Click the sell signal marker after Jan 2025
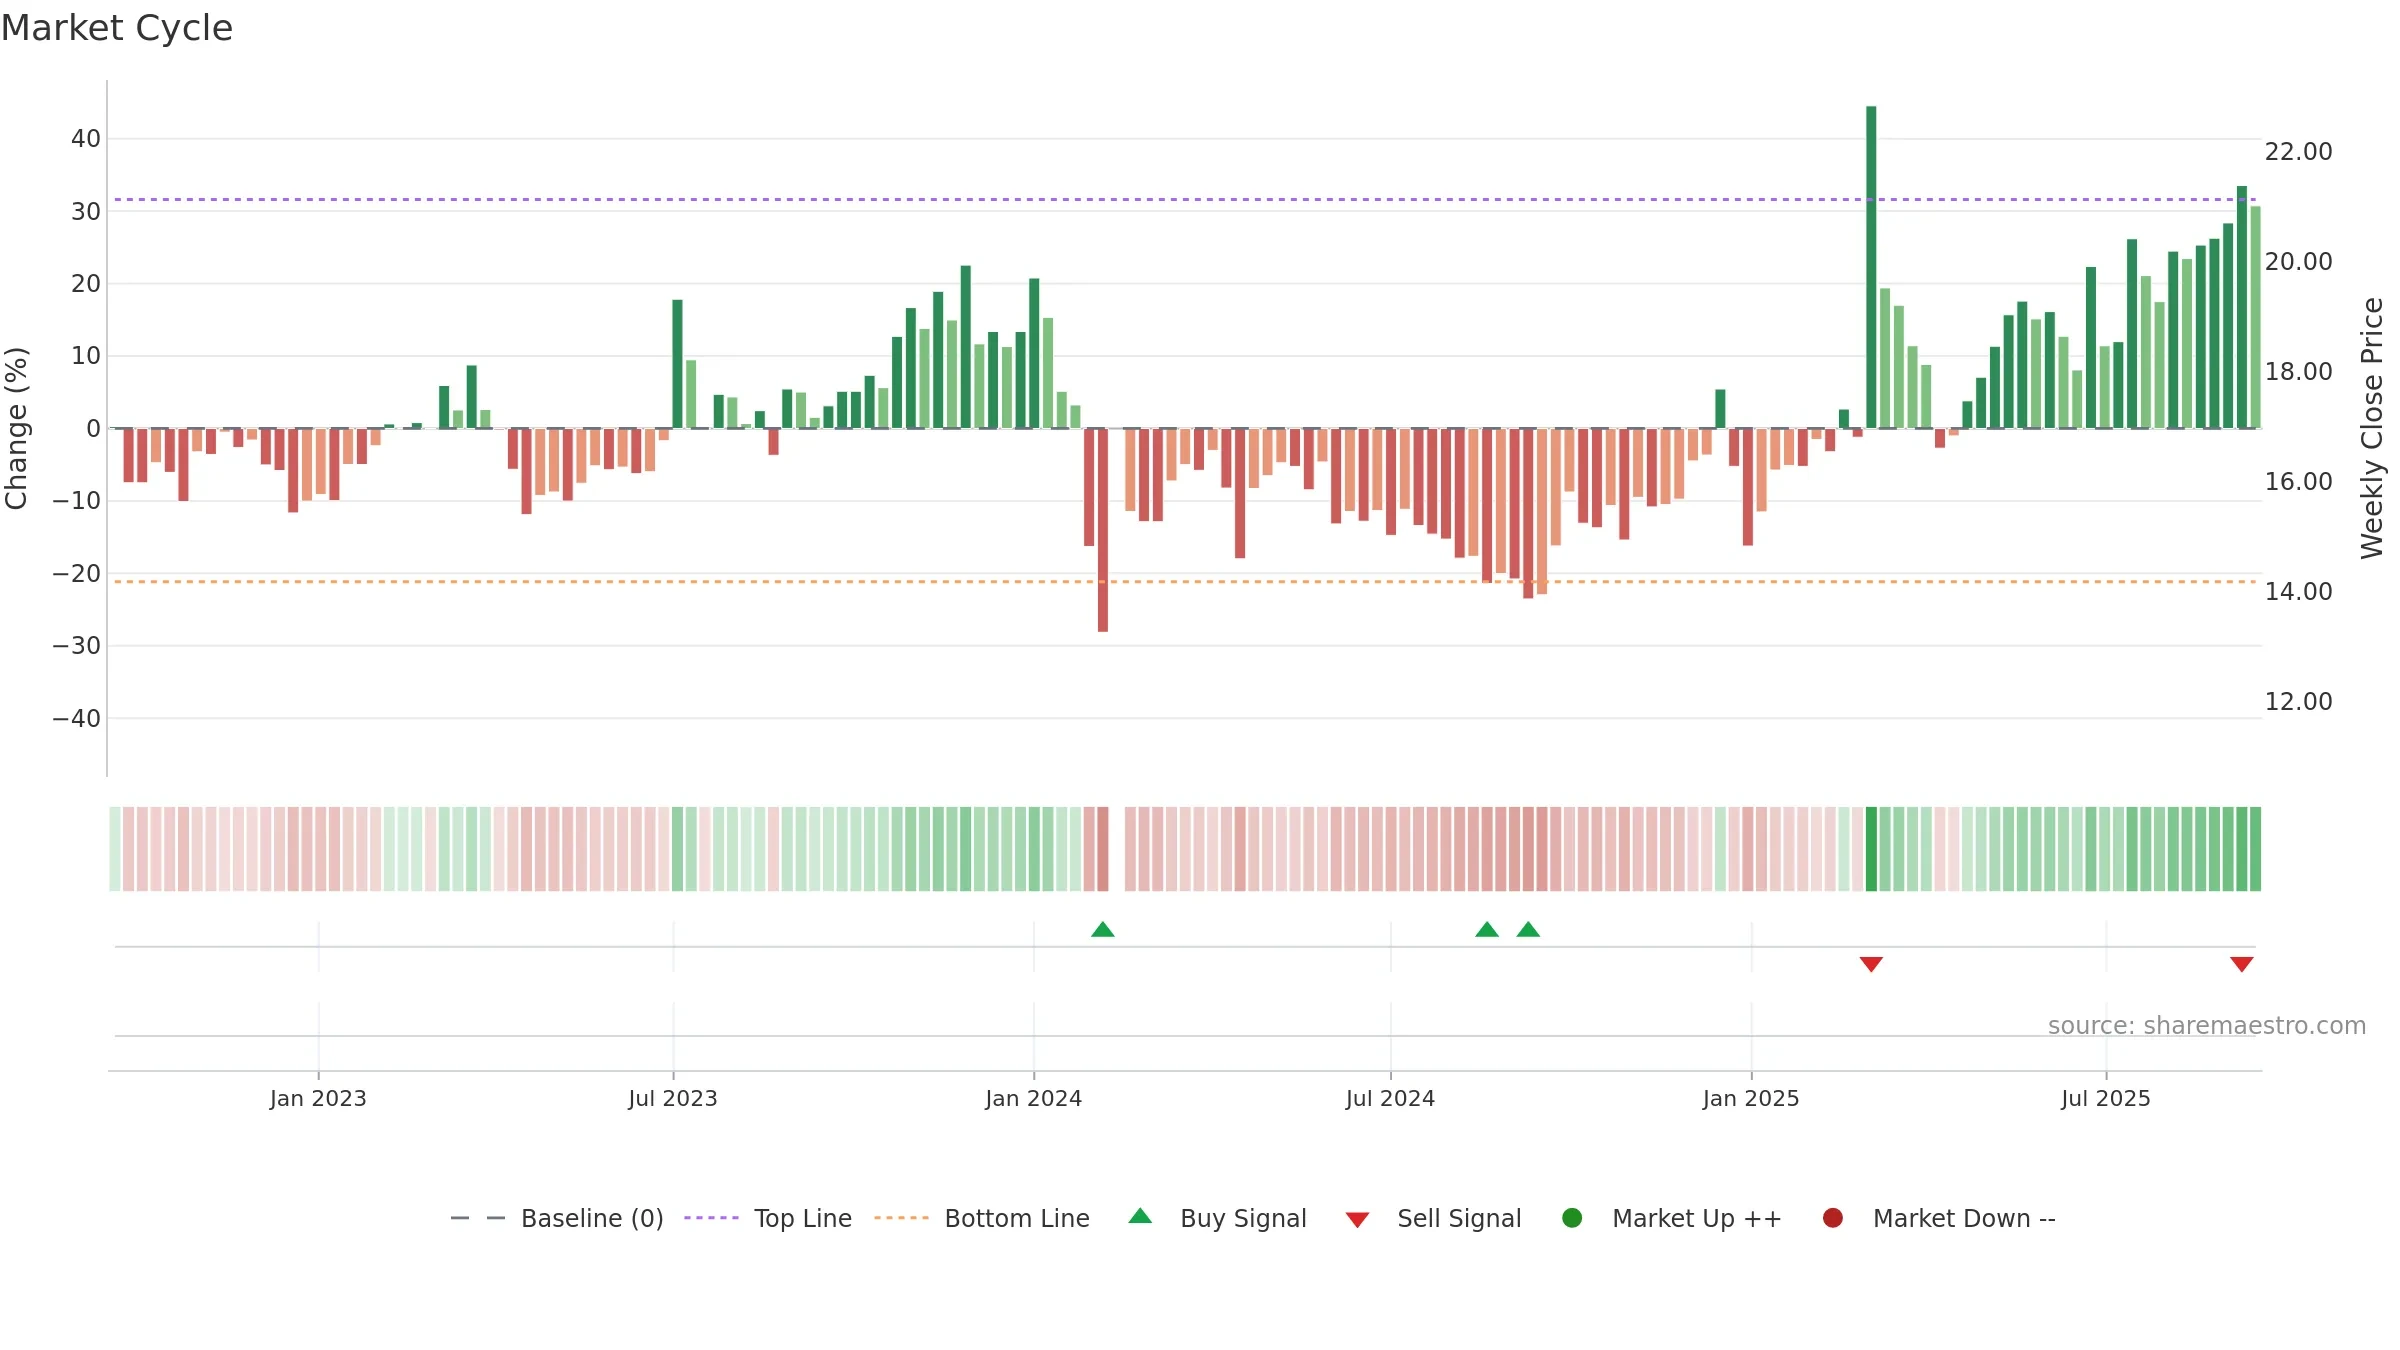The image size is (2400, 1350). [1871, 964]
